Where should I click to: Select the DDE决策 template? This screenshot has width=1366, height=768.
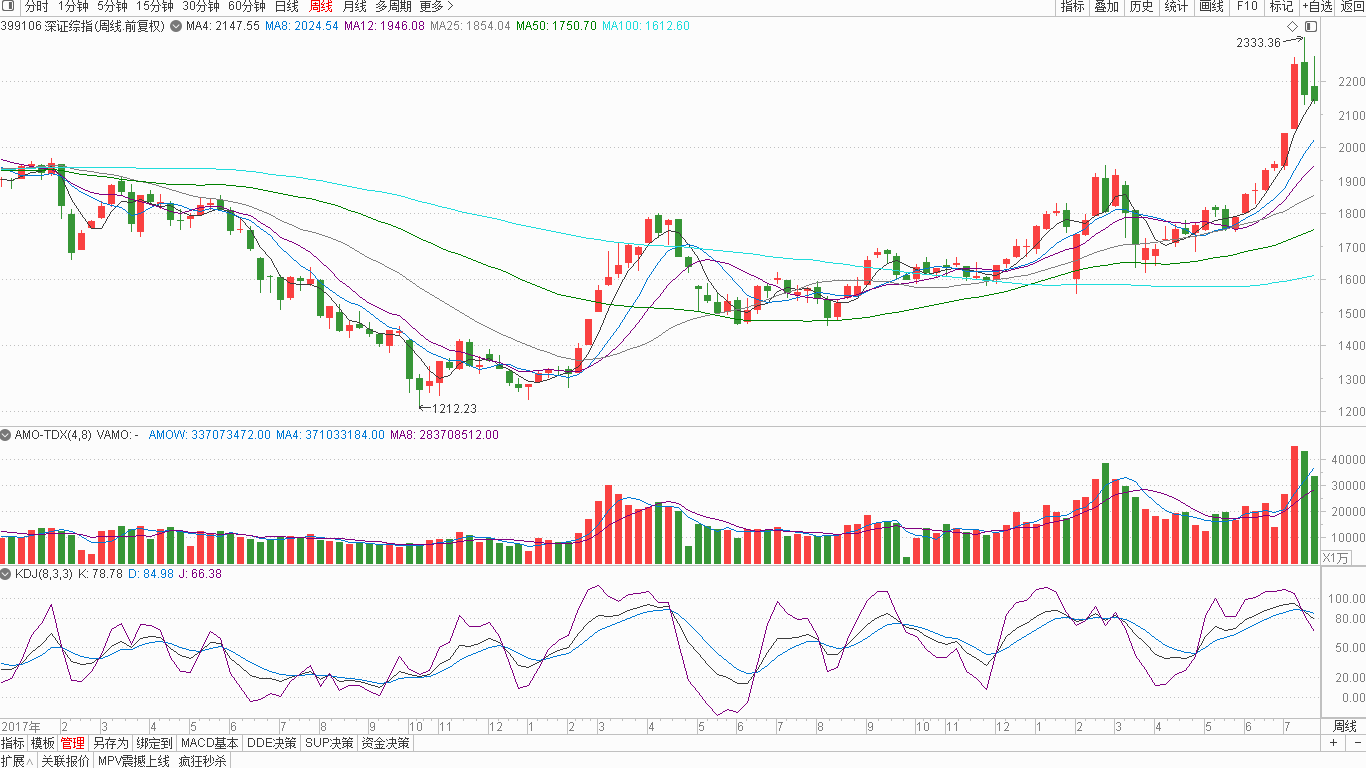[272, 743]
